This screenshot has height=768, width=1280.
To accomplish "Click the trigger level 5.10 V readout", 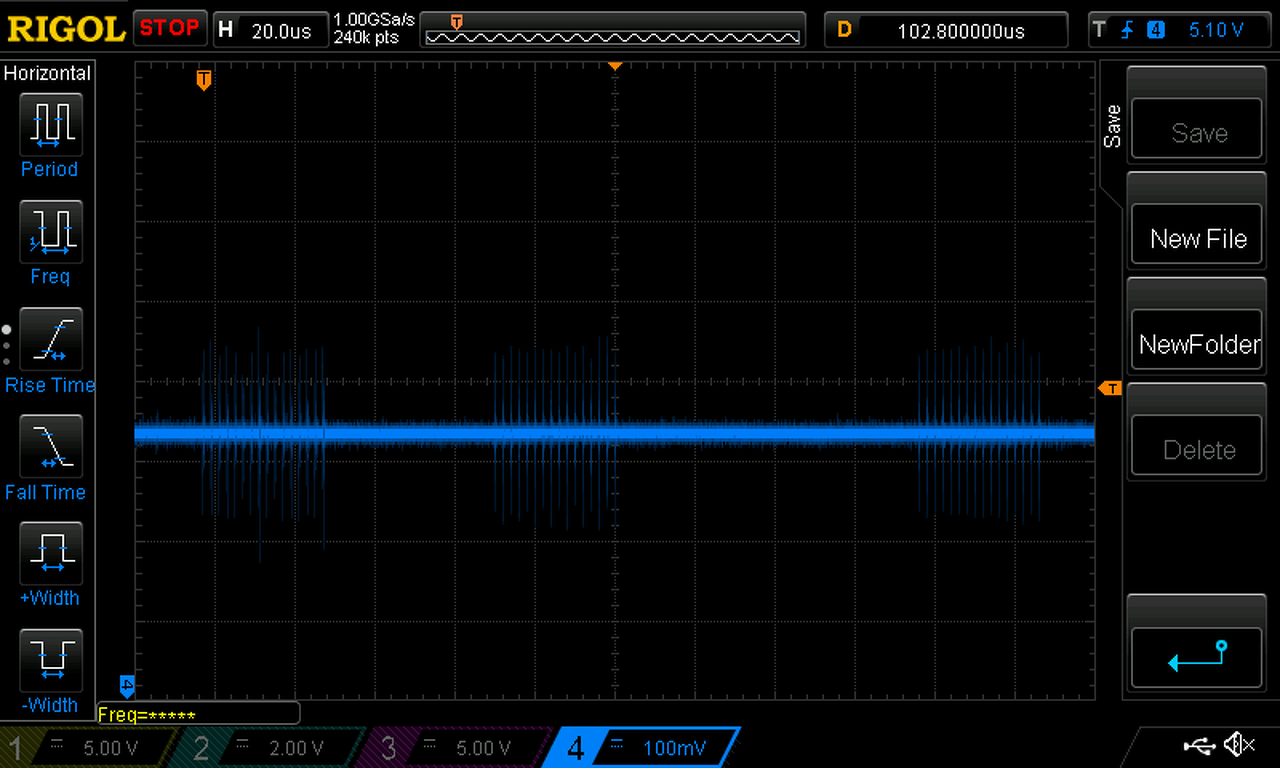I will [1215, 30].
